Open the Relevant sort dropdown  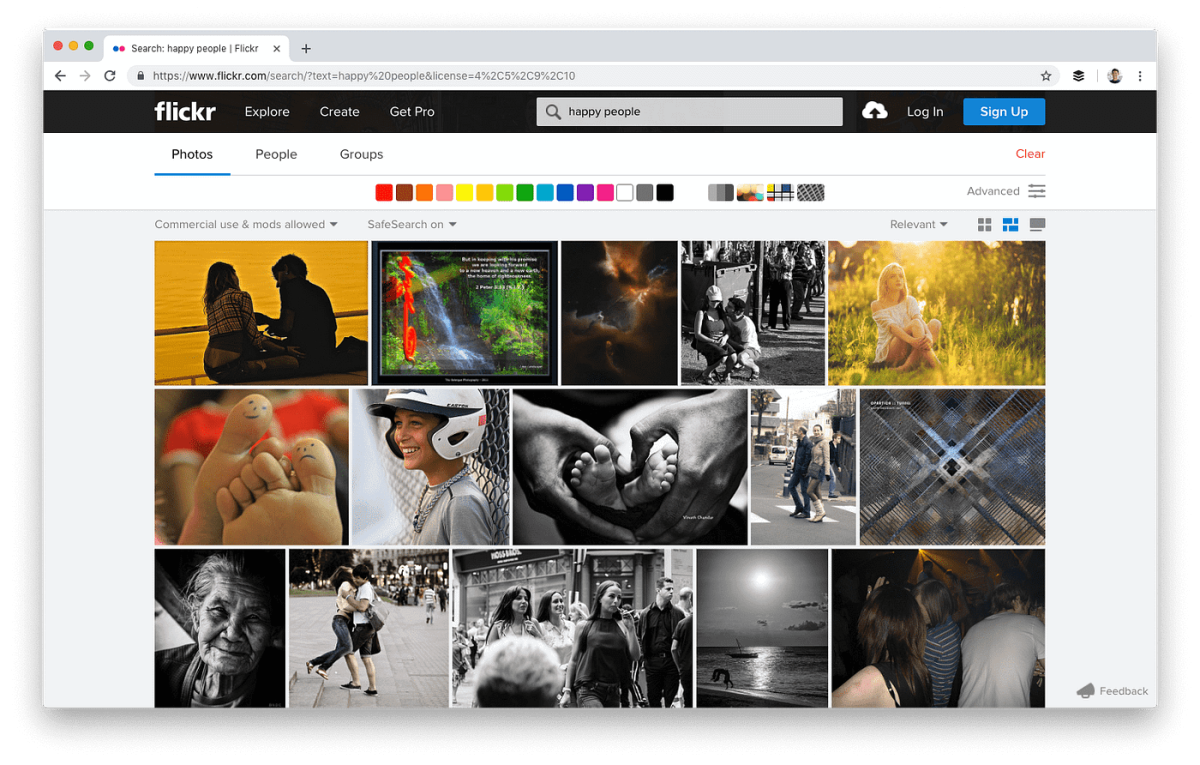point(918,225)
